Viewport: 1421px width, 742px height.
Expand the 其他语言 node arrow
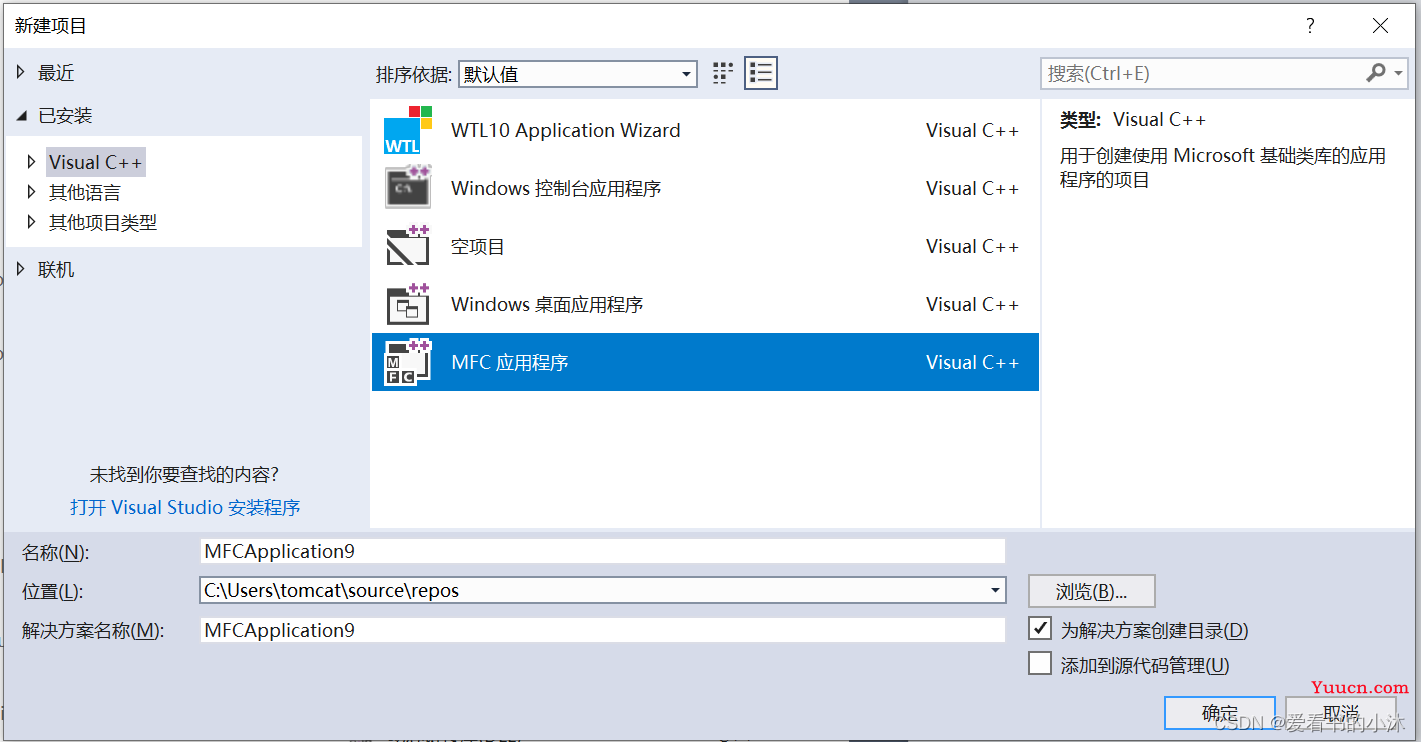[x=32, y=192]
